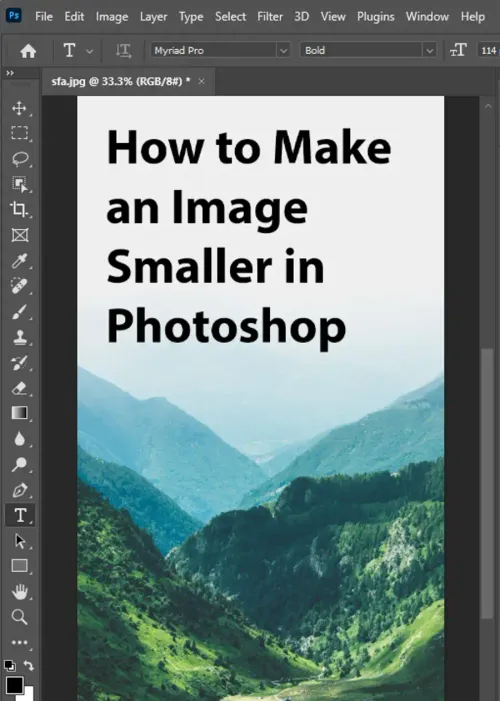Expand the toolbar with double-arrow
The width and height of the screenshot is (500, 701).
coord(10,73)
